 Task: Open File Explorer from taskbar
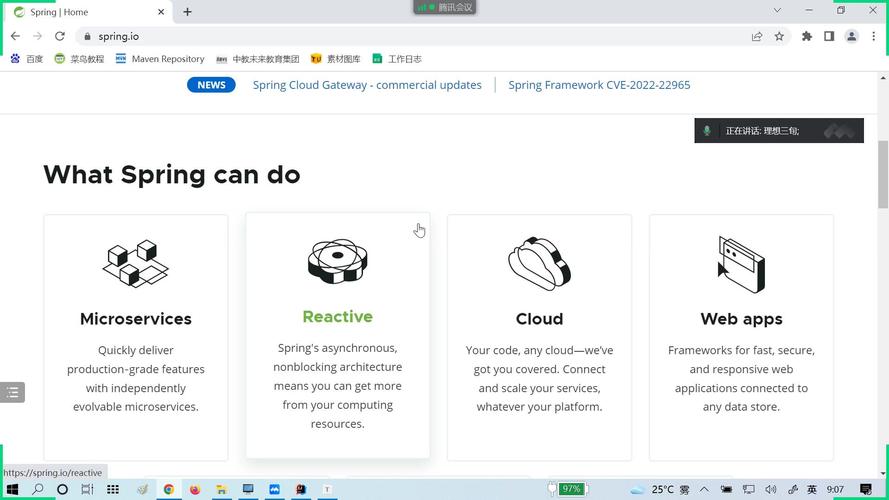tap(222, 489)
